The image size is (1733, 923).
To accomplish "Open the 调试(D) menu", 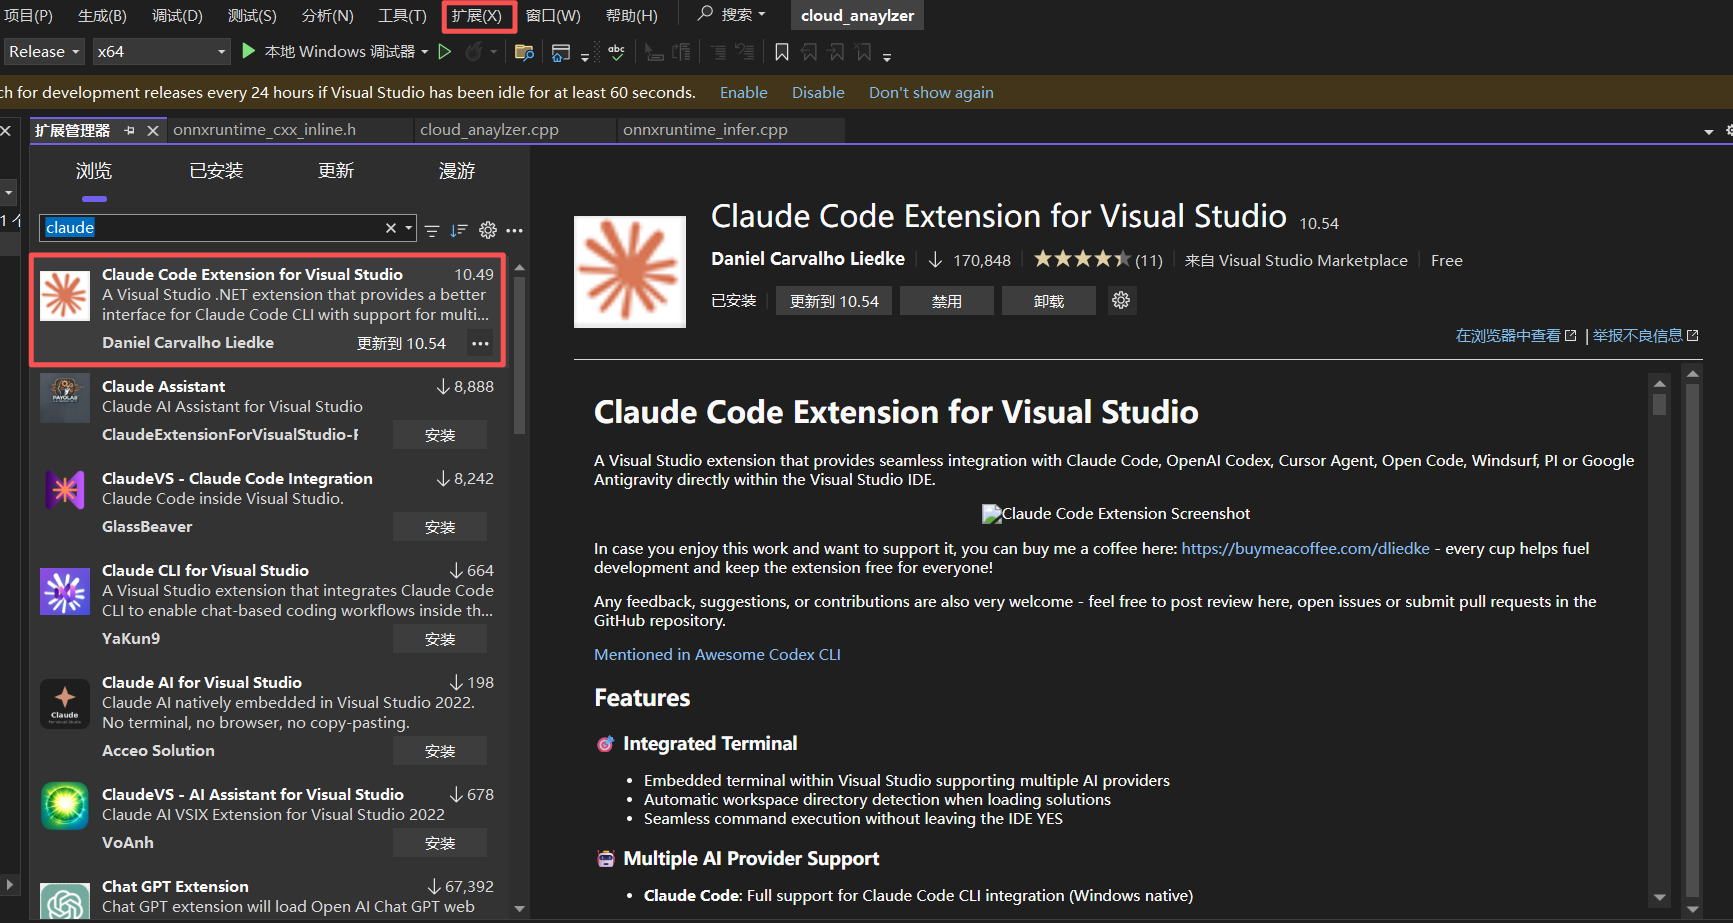I will pos(177,16).
